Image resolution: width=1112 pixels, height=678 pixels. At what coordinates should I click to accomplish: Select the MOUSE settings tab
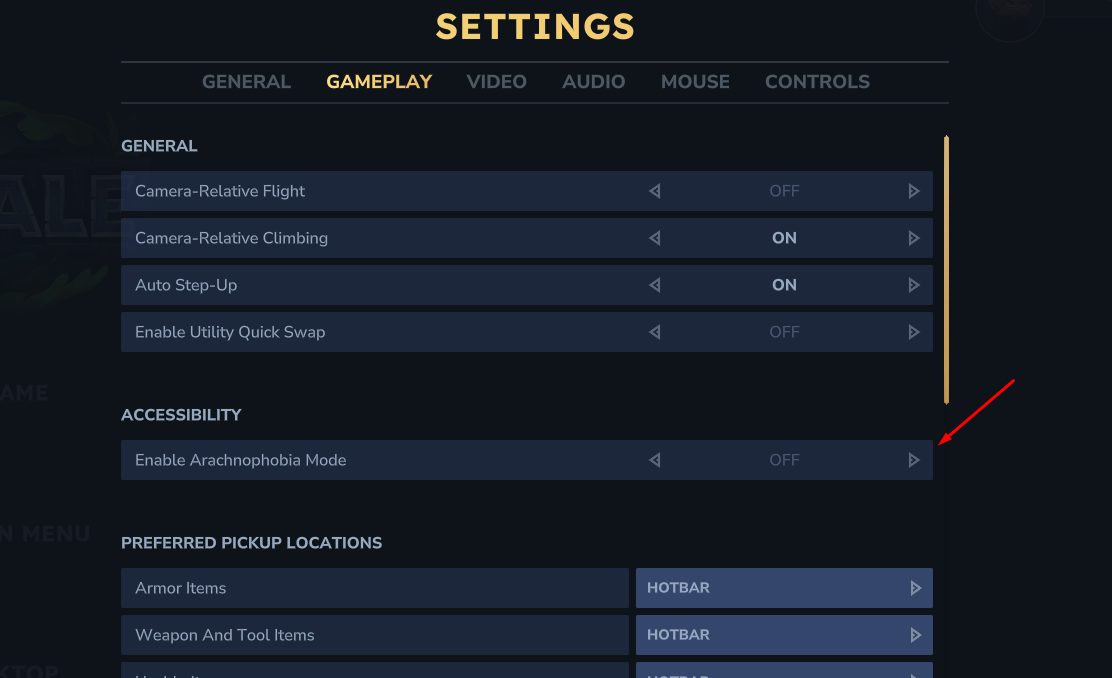tap(695, 82)
